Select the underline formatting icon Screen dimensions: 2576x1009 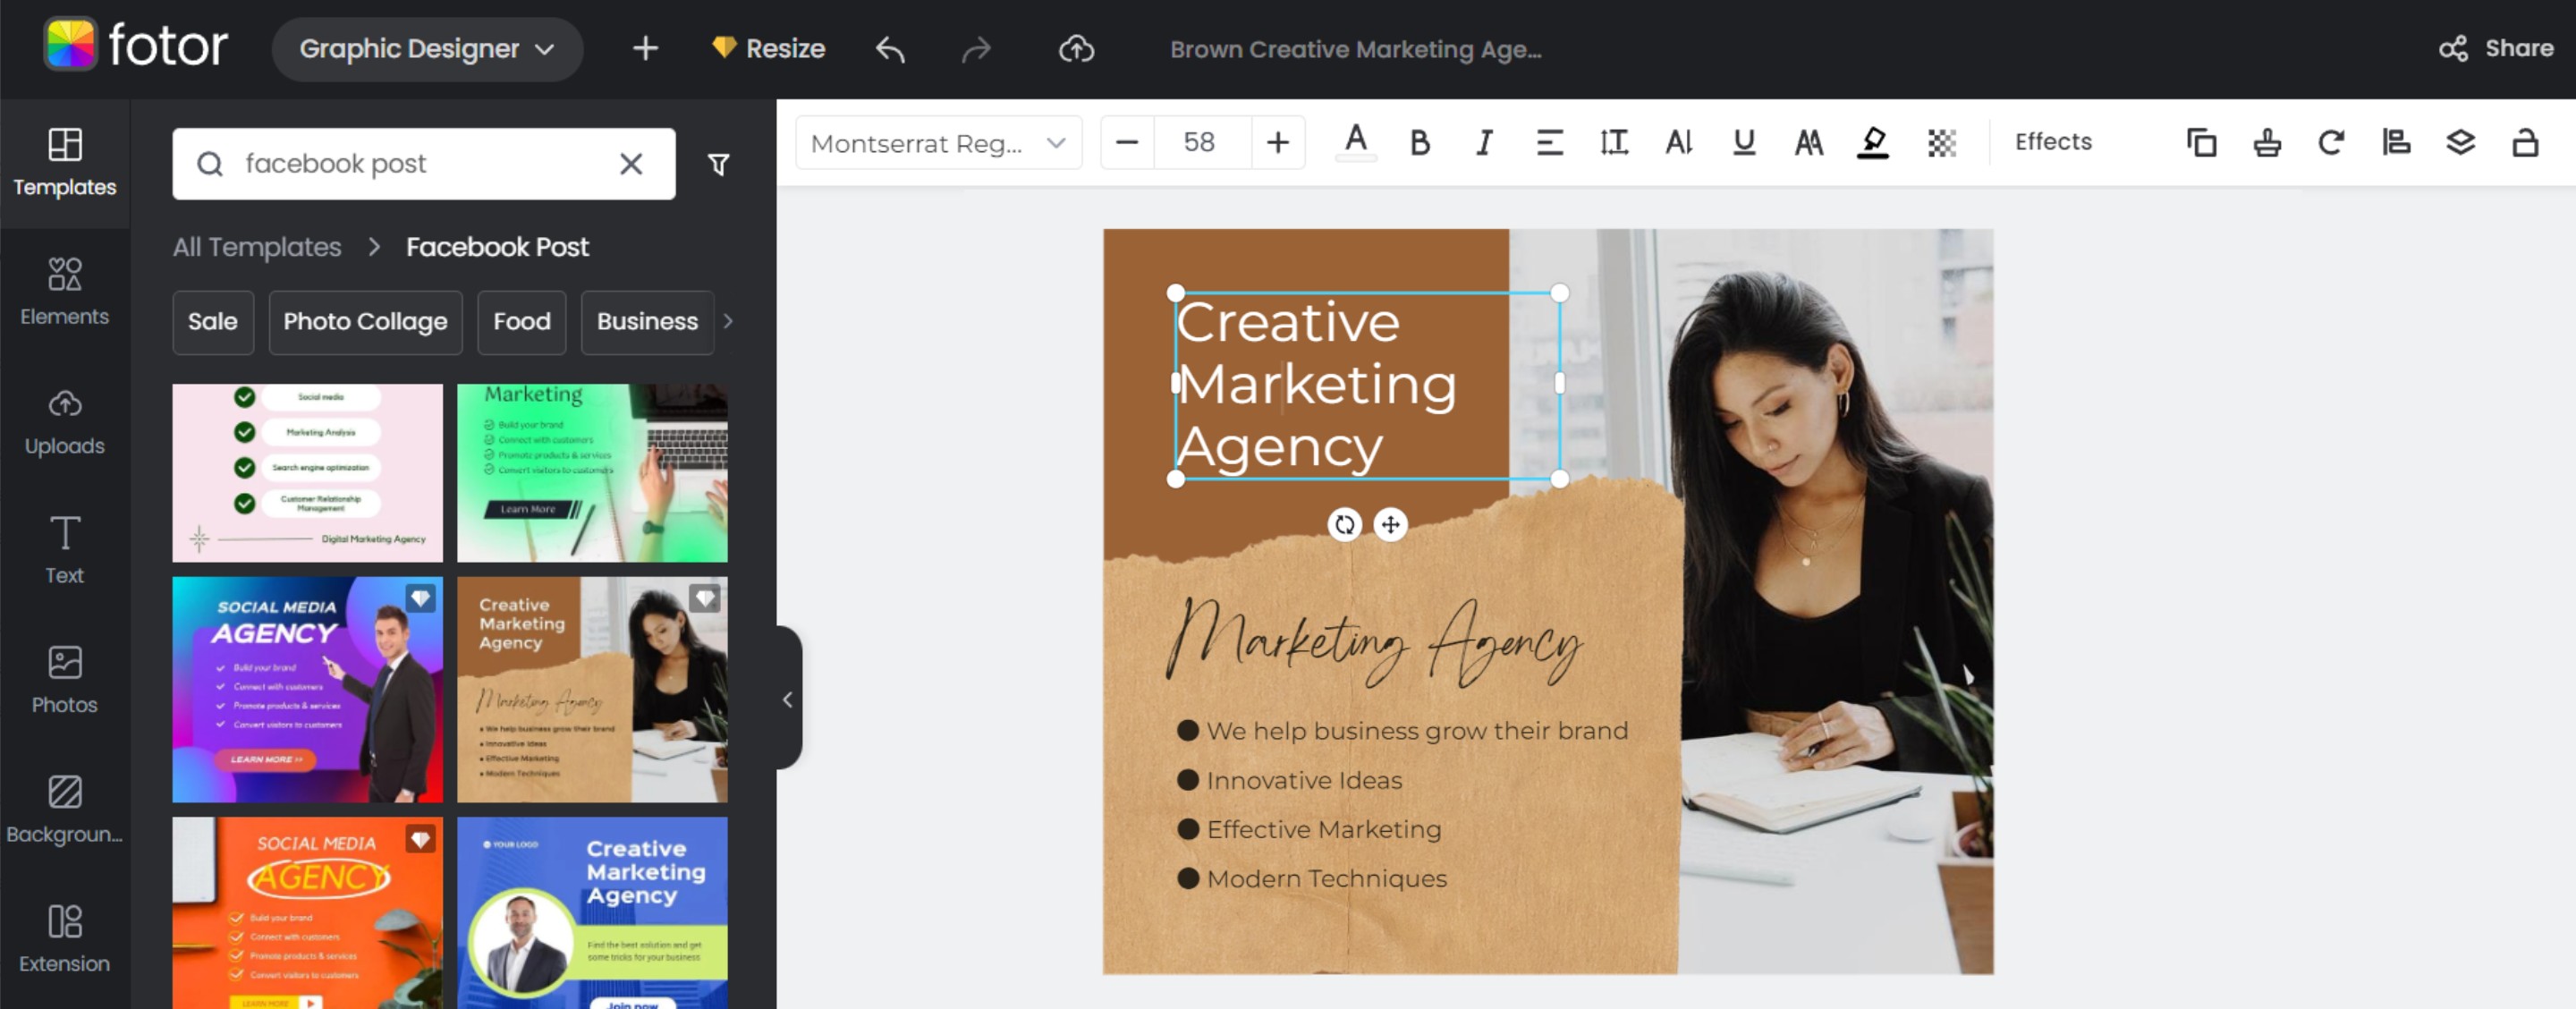coord(1742,142)
